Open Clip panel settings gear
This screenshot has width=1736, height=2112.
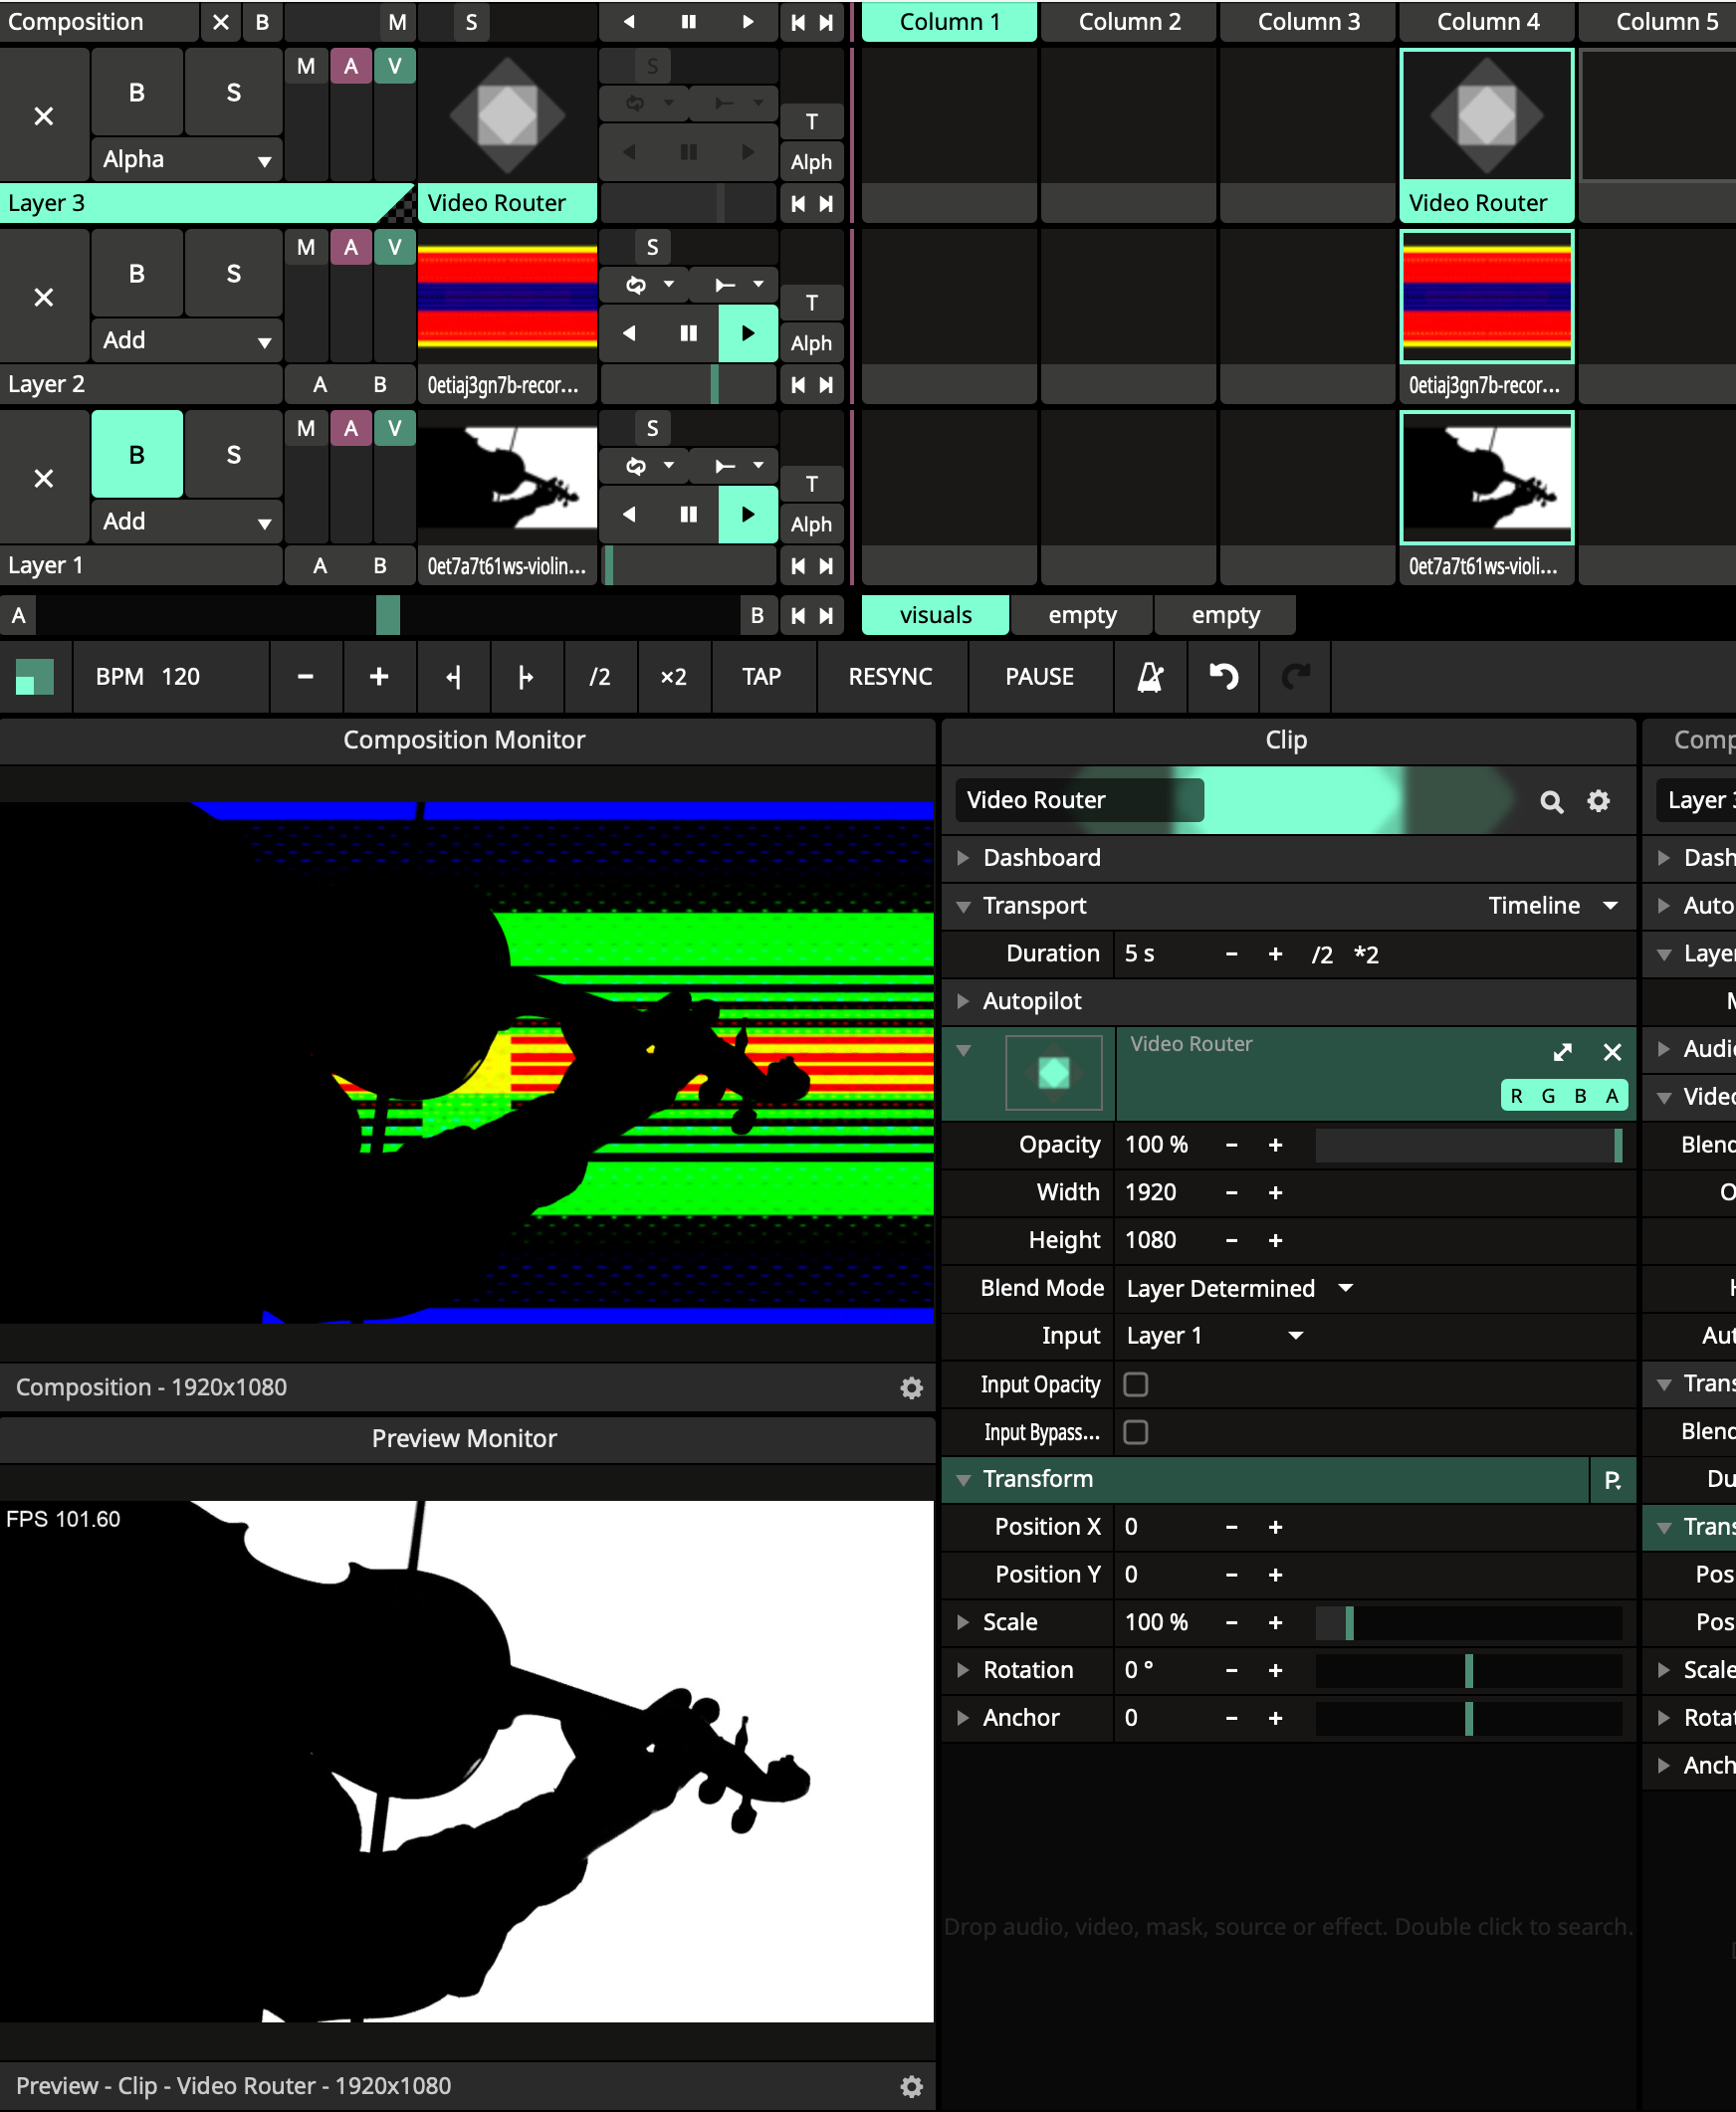(x=1598, y=801)
